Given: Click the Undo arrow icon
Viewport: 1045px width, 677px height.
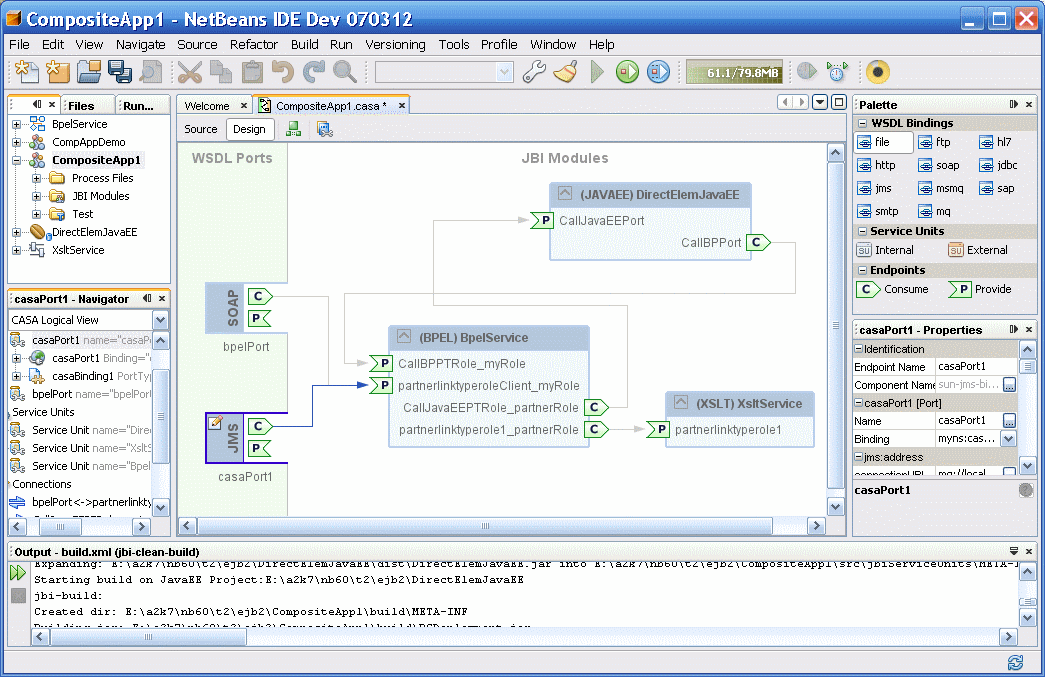Looking at the screenshot, I should (283, 72).
